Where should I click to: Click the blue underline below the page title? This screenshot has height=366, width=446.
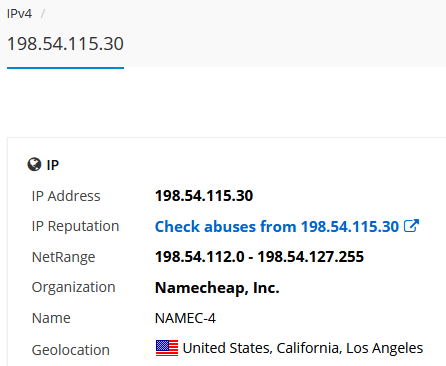click(65, 68)
